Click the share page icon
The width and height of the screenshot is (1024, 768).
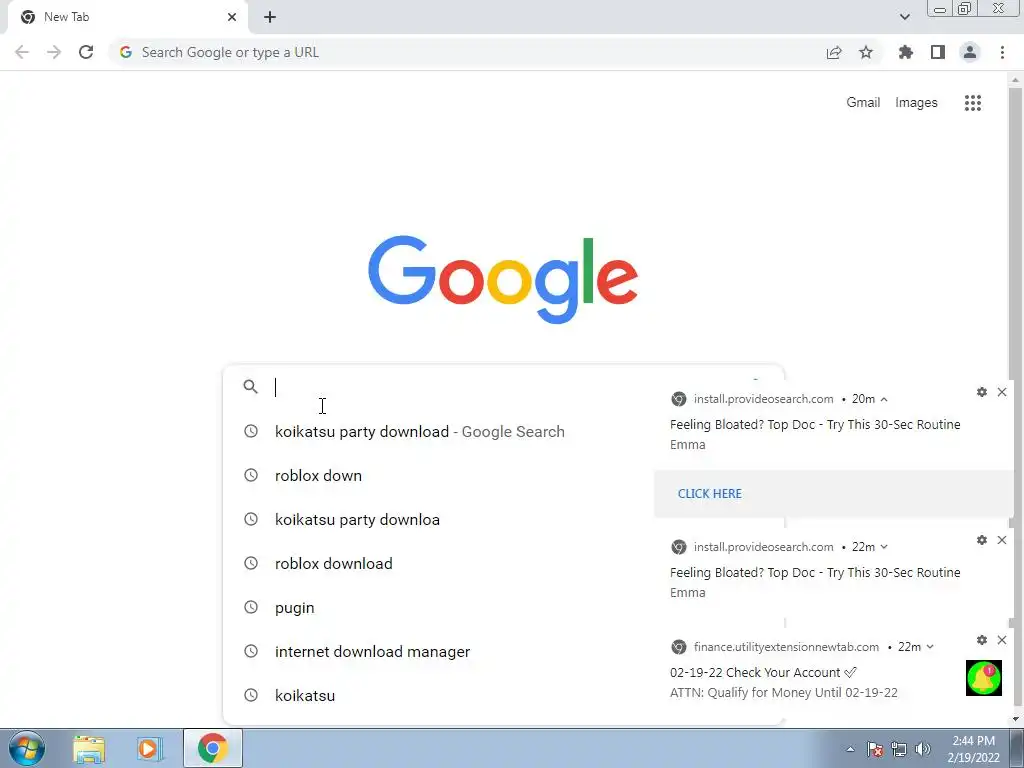[x=834, y=52]
